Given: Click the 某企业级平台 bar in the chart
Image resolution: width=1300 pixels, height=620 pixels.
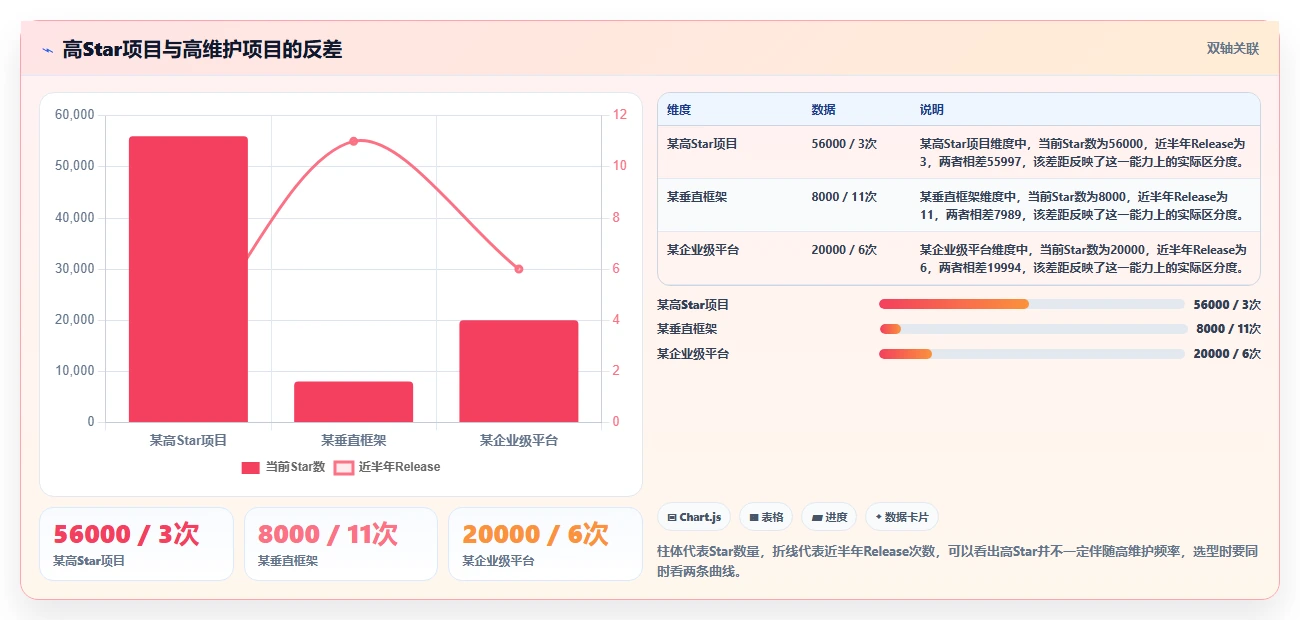Looking at the screenshot, I should pyautogui.click(x=519, y=371).
